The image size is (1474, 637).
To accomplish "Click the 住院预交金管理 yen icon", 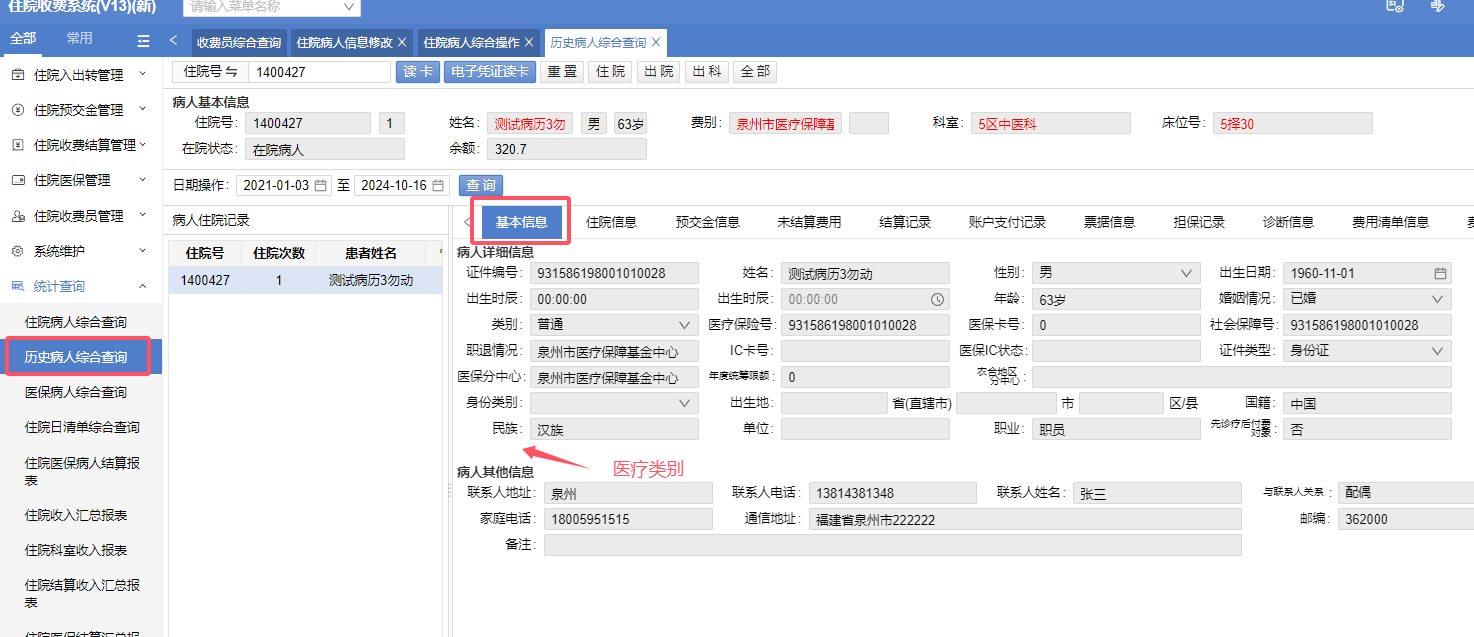I will [x=18, y=110].
